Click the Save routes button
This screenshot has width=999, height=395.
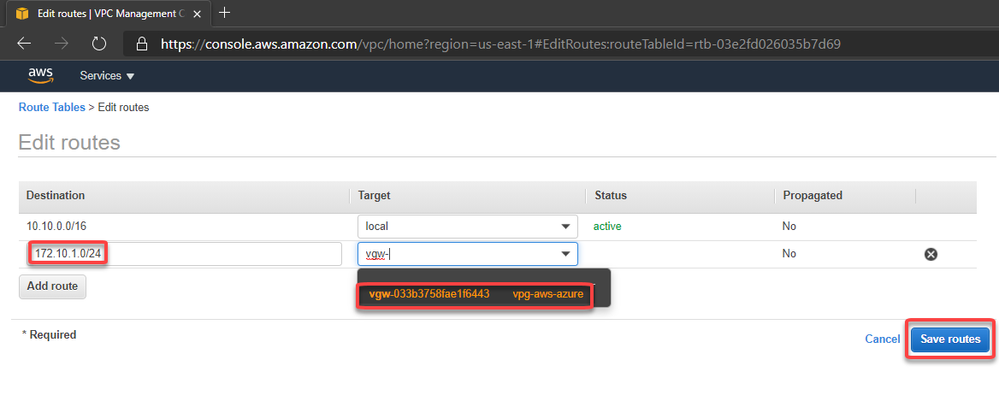click(950, 340)
